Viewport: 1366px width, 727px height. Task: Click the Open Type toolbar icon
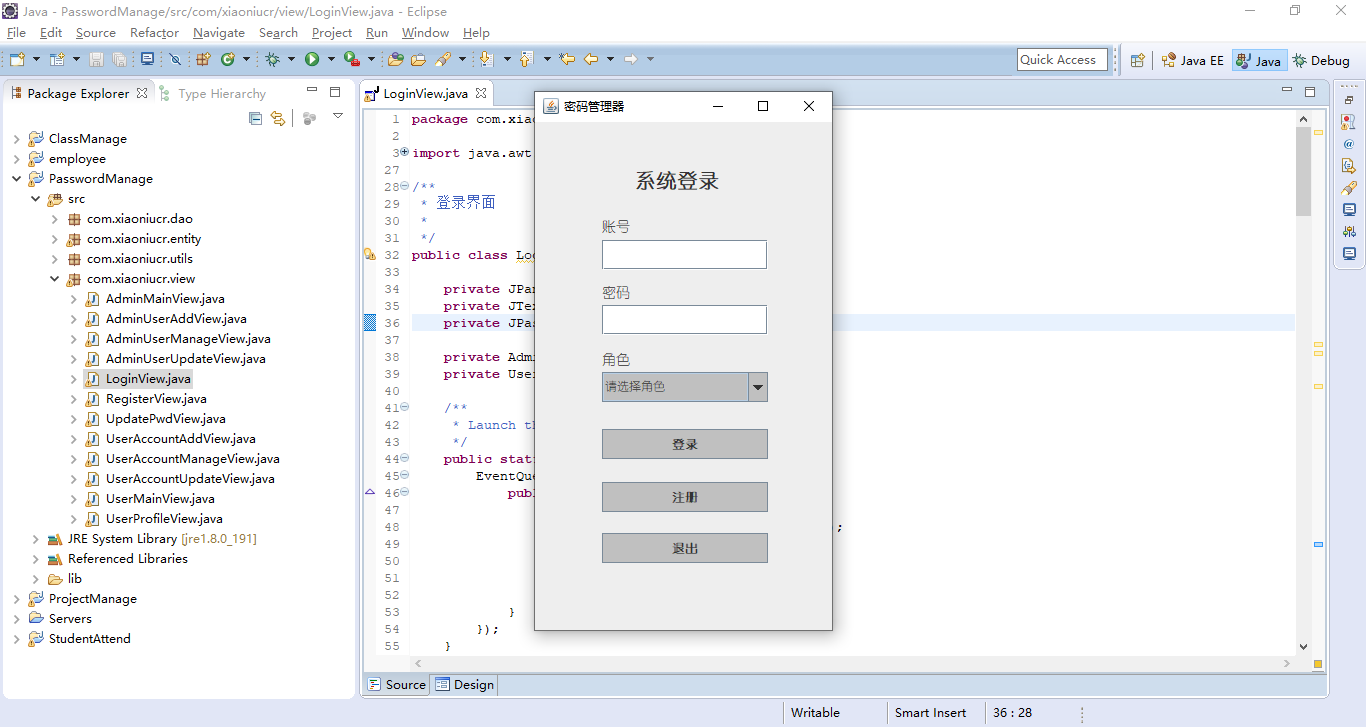[395, 59]
